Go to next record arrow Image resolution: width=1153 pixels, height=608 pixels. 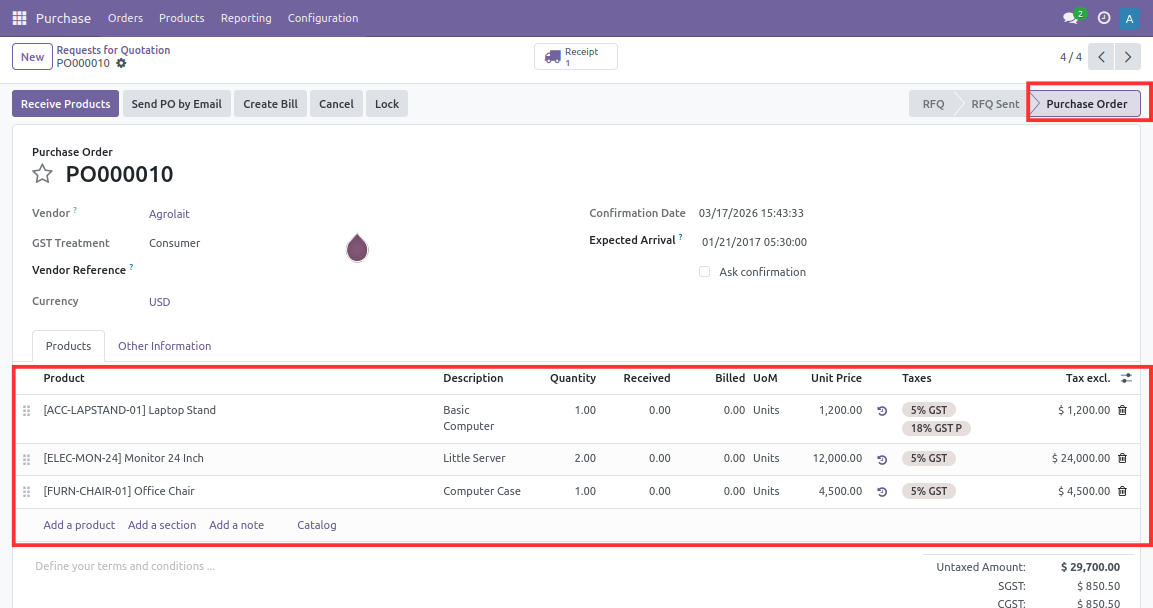point(1128,57)
